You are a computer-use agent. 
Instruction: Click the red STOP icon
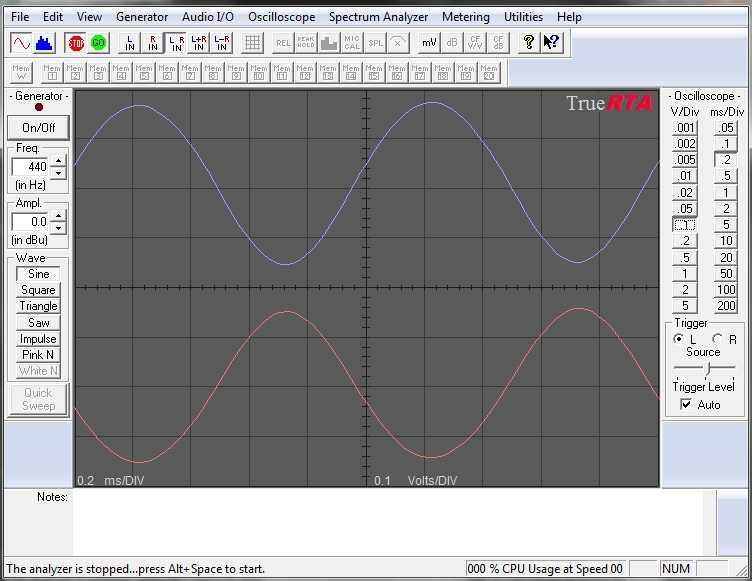(x=76, y=43)
